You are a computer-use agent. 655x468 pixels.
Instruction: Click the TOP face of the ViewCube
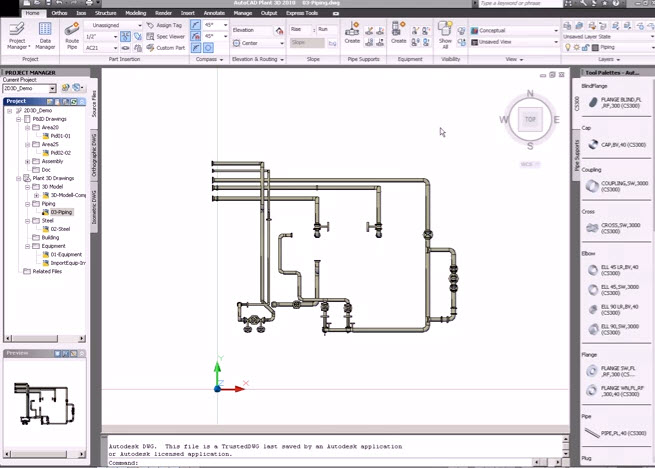click(530, 120)
